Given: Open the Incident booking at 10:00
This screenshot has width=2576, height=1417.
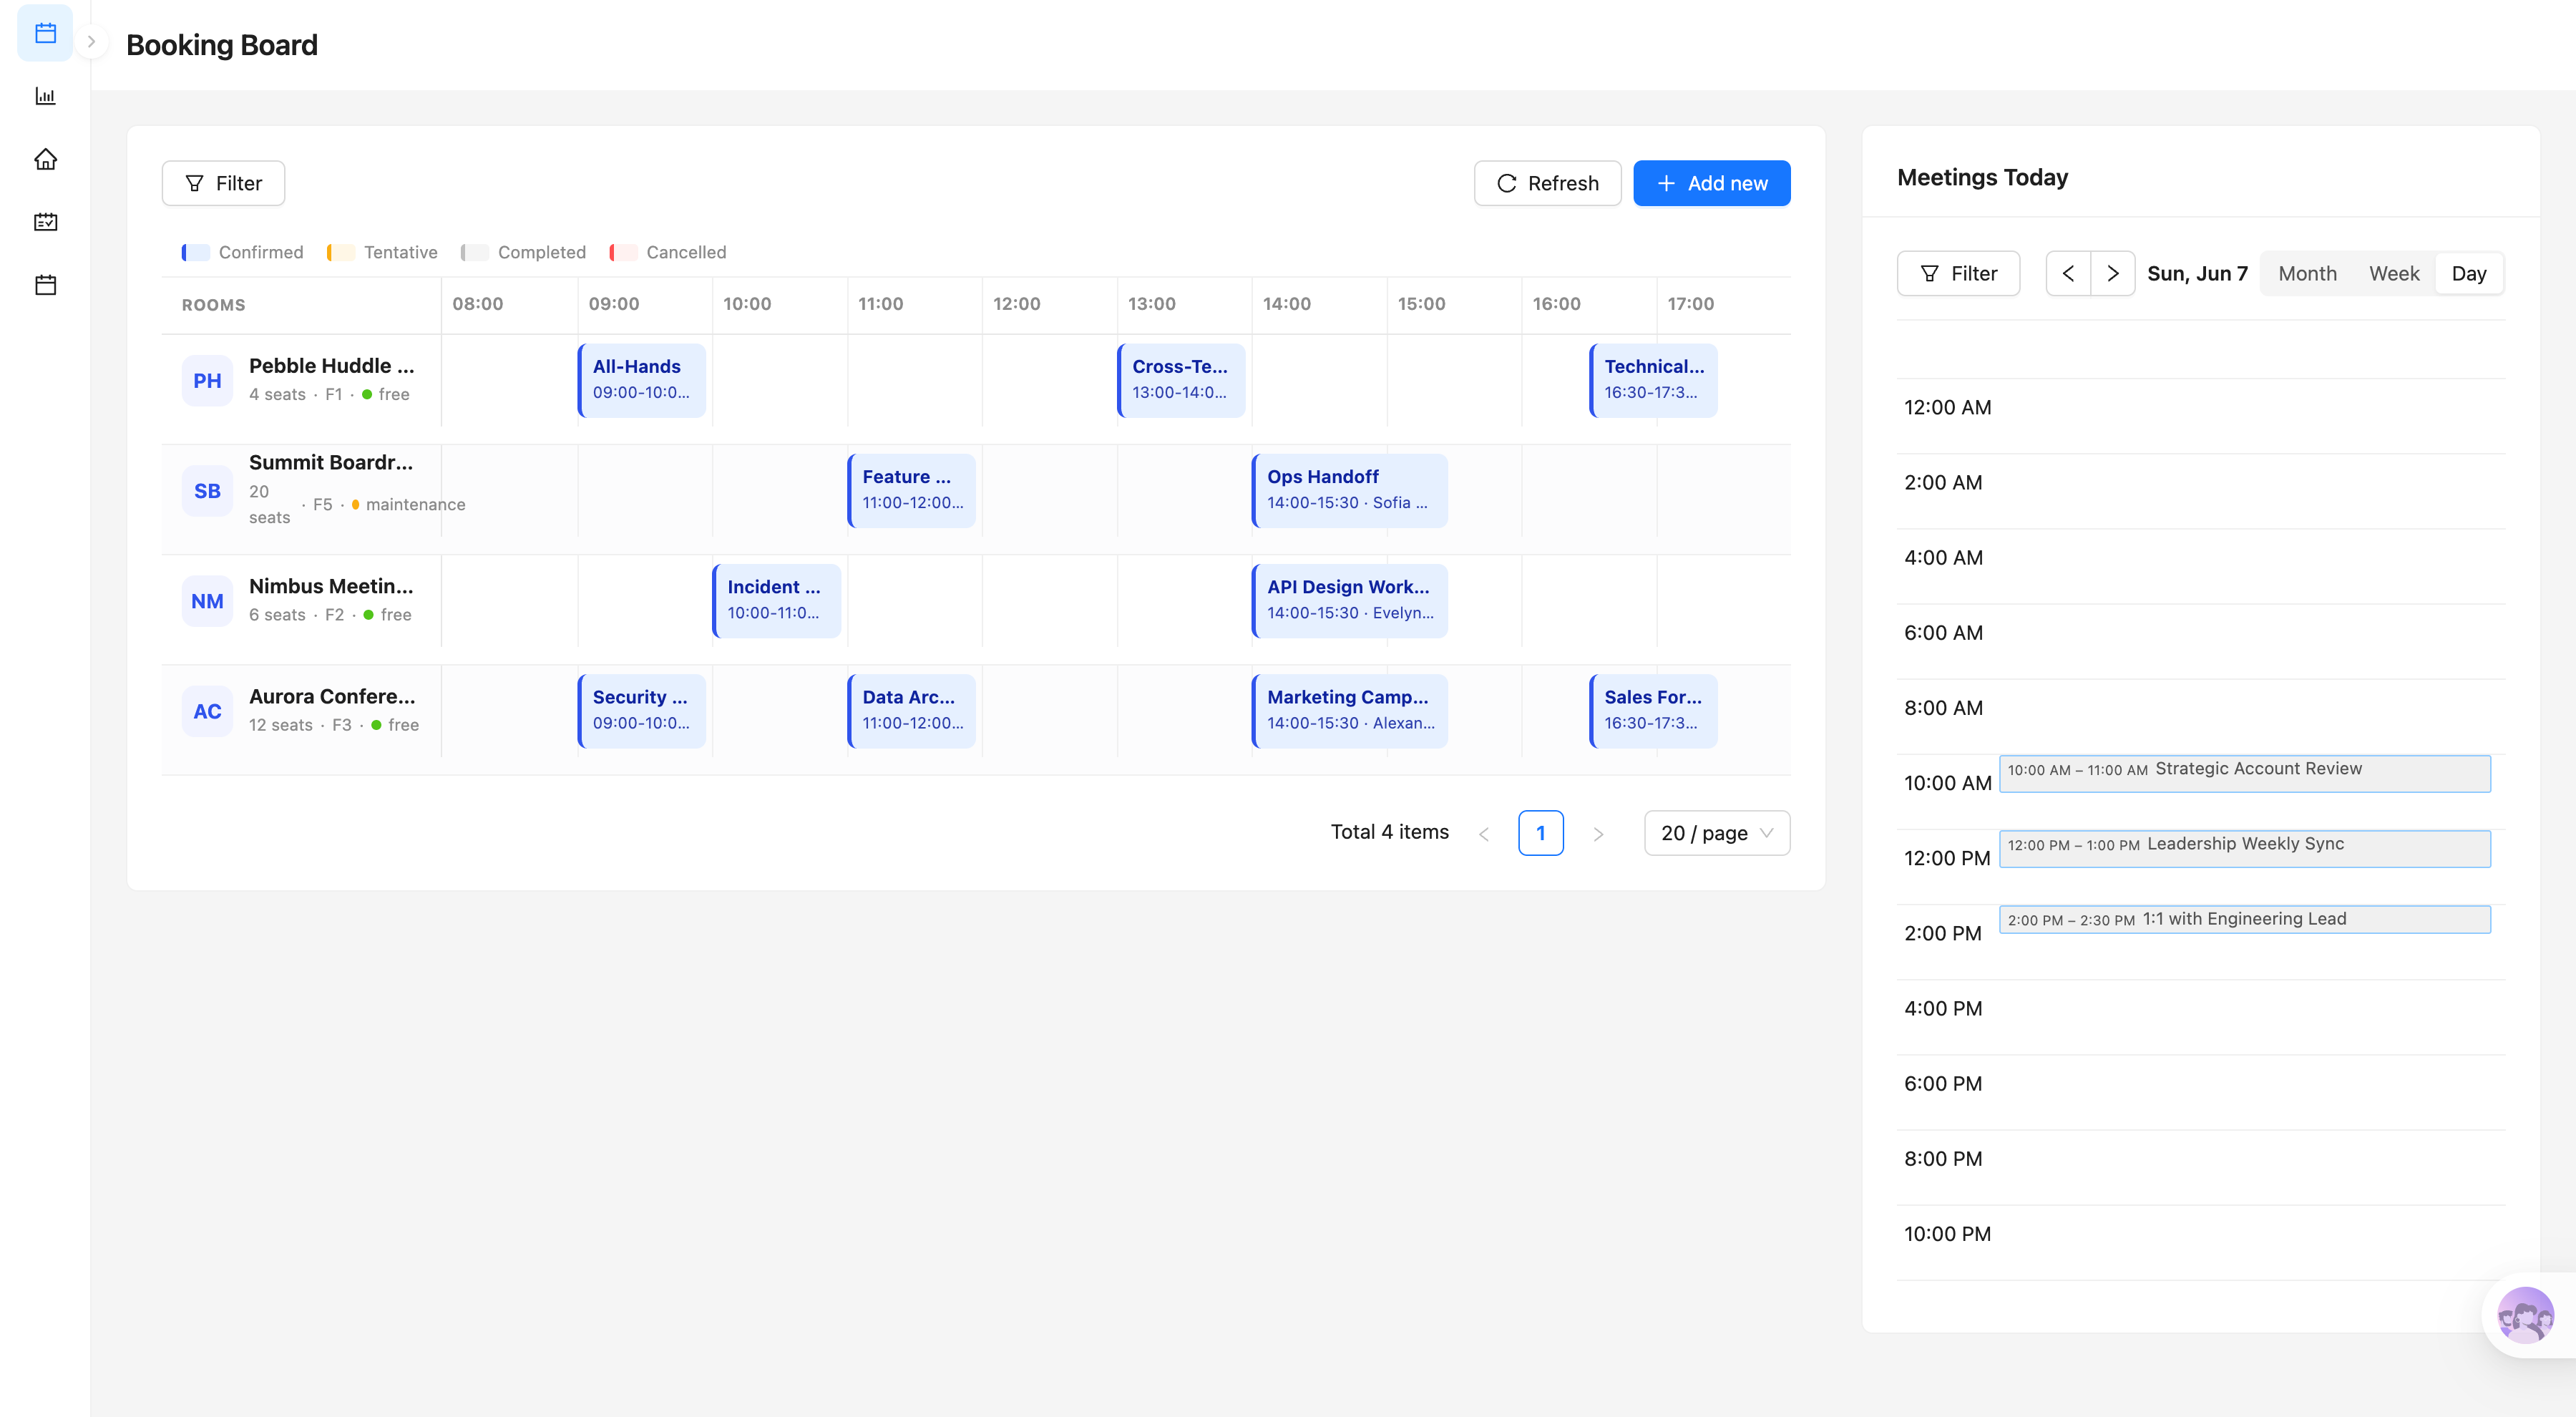Looking at the screenshot, I should pyautogui.click(x=776, y=600).
